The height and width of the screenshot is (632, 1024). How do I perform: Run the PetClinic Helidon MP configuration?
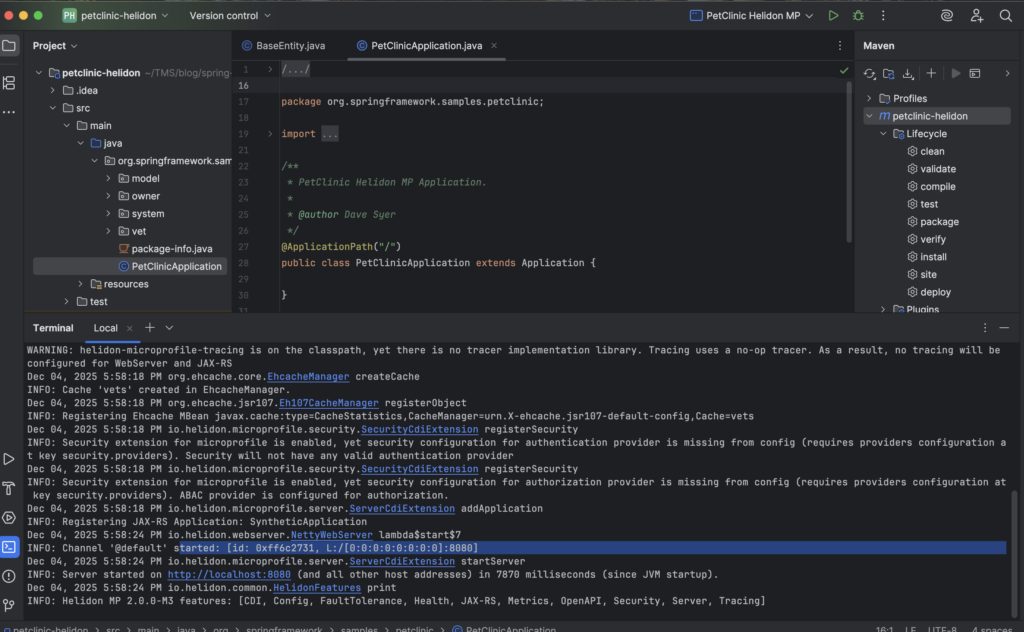[833, 16]
